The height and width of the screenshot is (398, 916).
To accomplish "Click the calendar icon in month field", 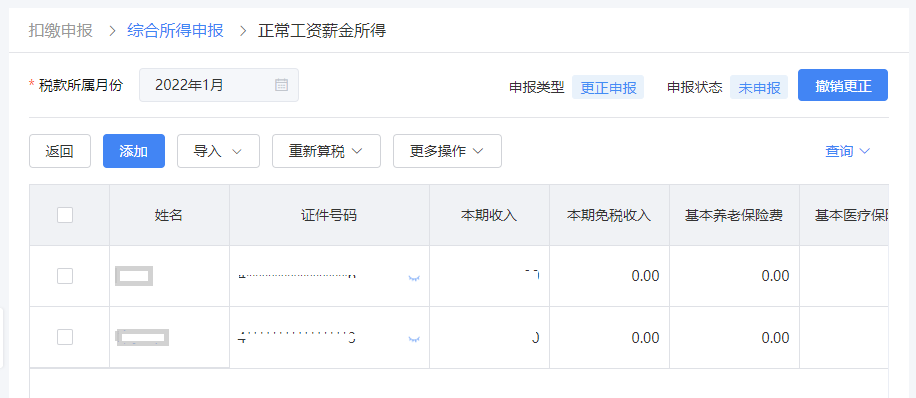I will point(281,85).
